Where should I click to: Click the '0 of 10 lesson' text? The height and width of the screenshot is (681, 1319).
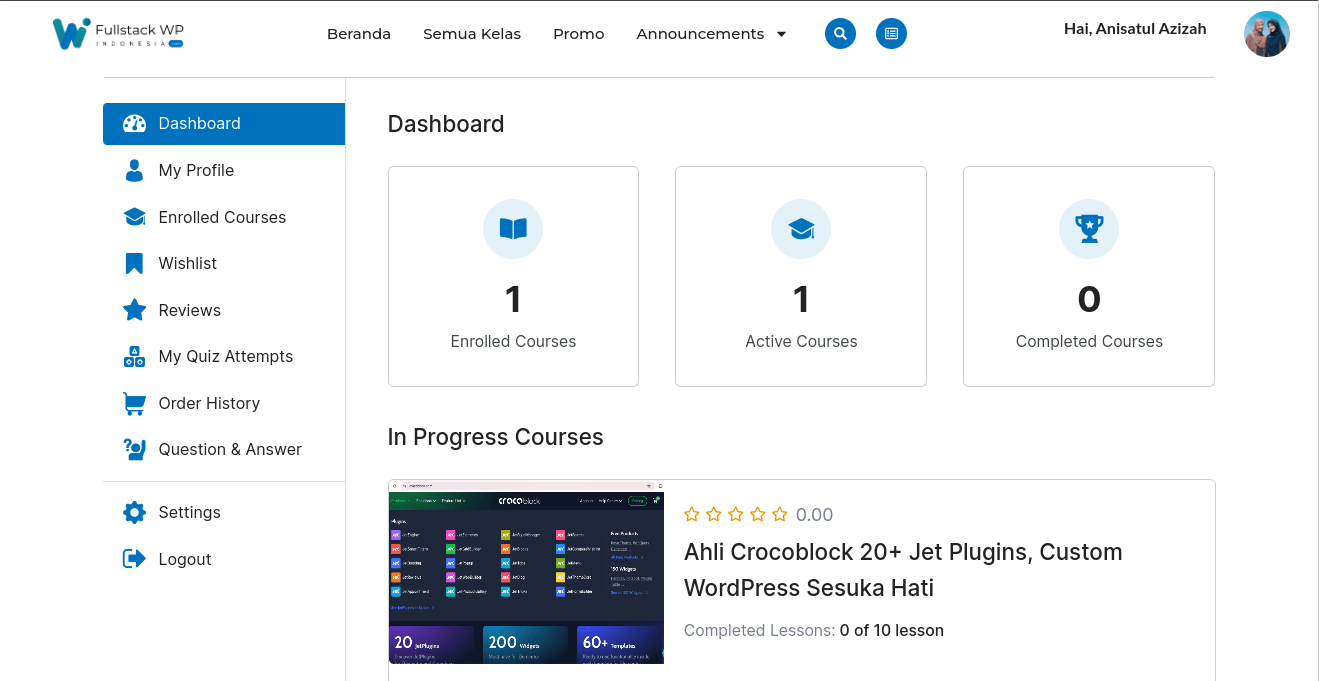(x=892, y=630)
